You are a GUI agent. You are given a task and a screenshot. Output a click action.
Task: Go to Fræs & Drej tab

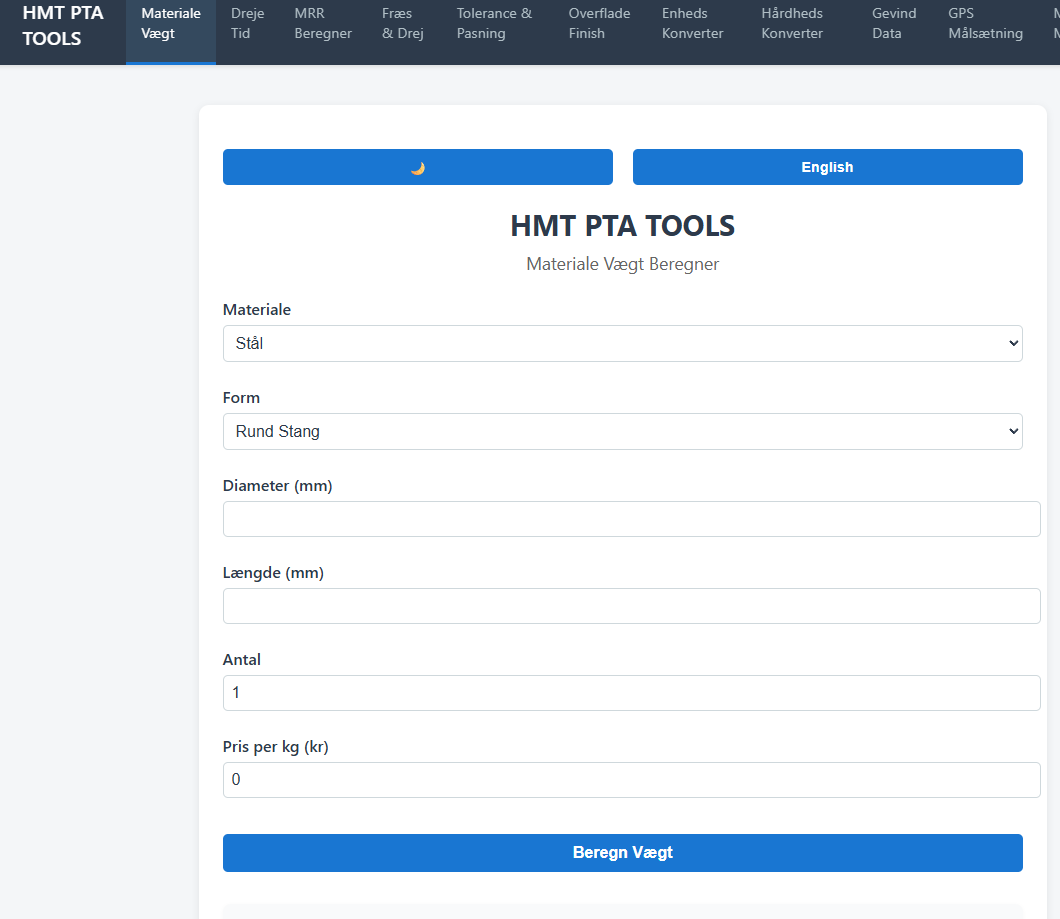tap(403, 24)
